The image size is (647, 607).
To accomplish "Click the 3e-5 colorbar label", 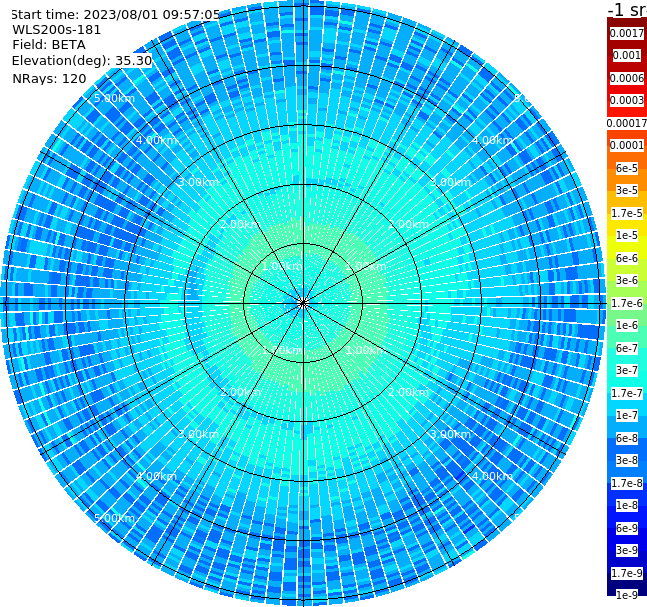I will click(627, 190).
